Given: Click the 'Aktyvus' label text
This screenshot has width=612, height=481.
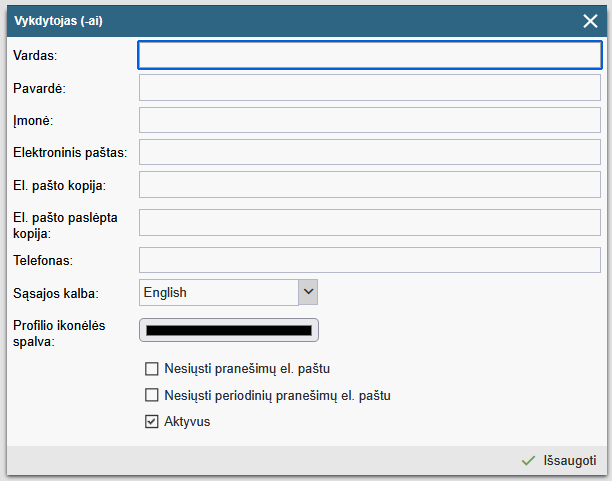Looking at the screenshot, I should (x=187, y=422).
